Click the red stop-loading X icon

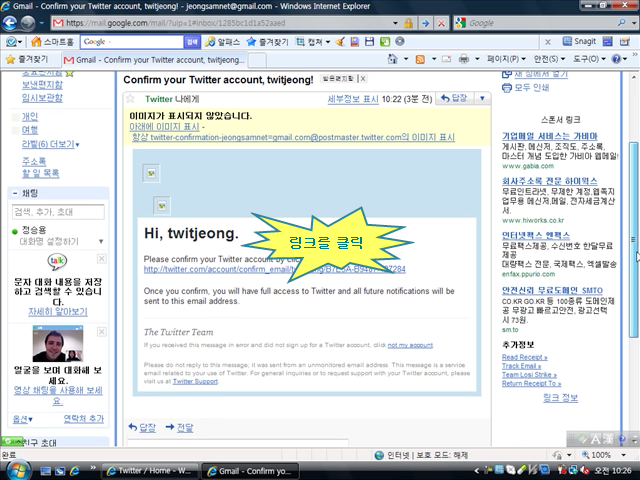[441, 23]
